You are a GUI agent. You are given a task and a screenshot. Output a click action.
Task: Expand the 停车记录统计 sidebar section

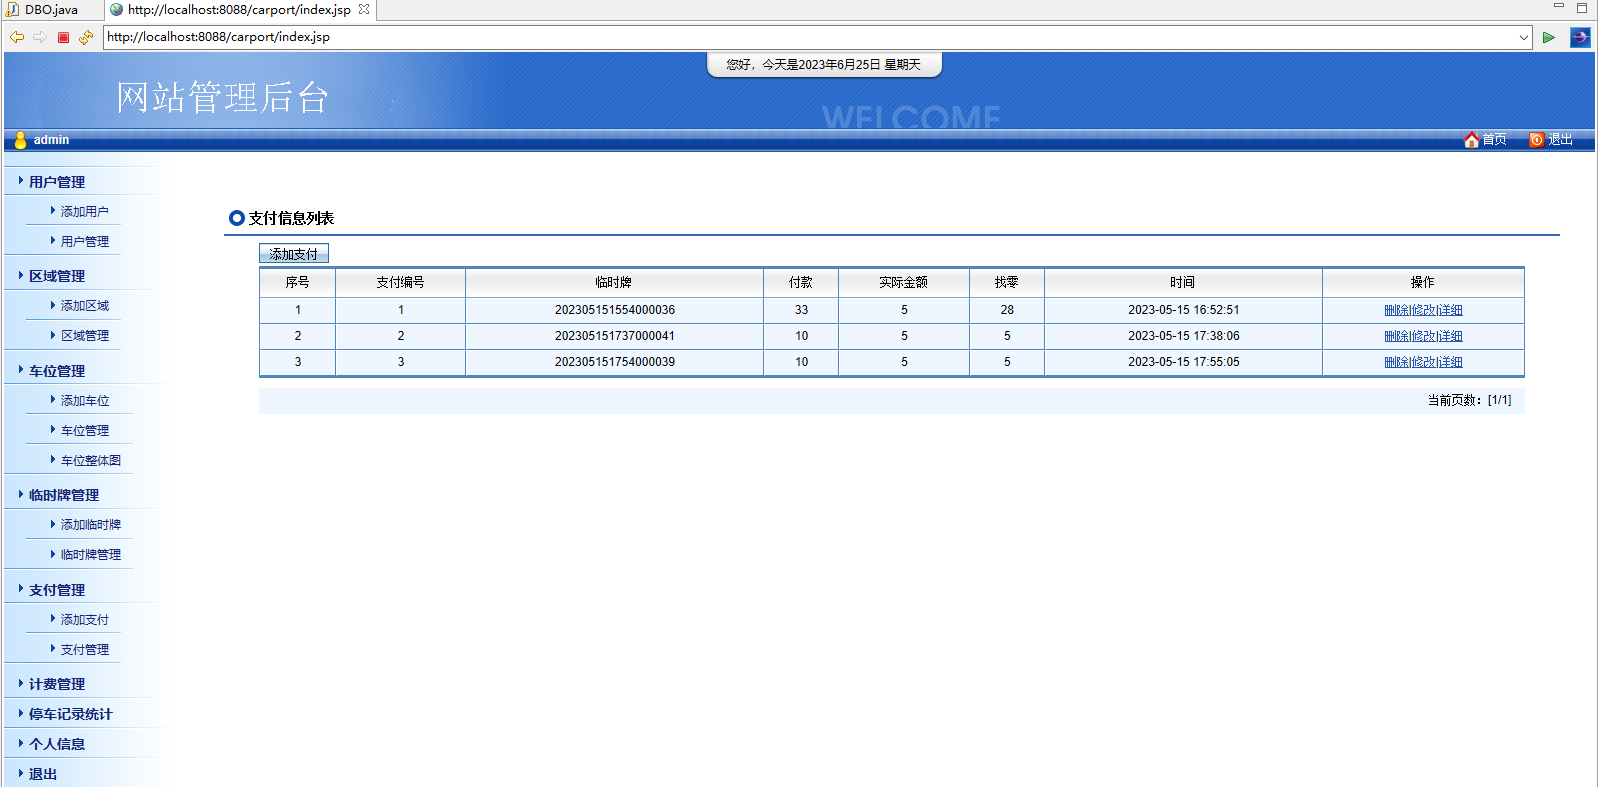(x=70, y=714)
